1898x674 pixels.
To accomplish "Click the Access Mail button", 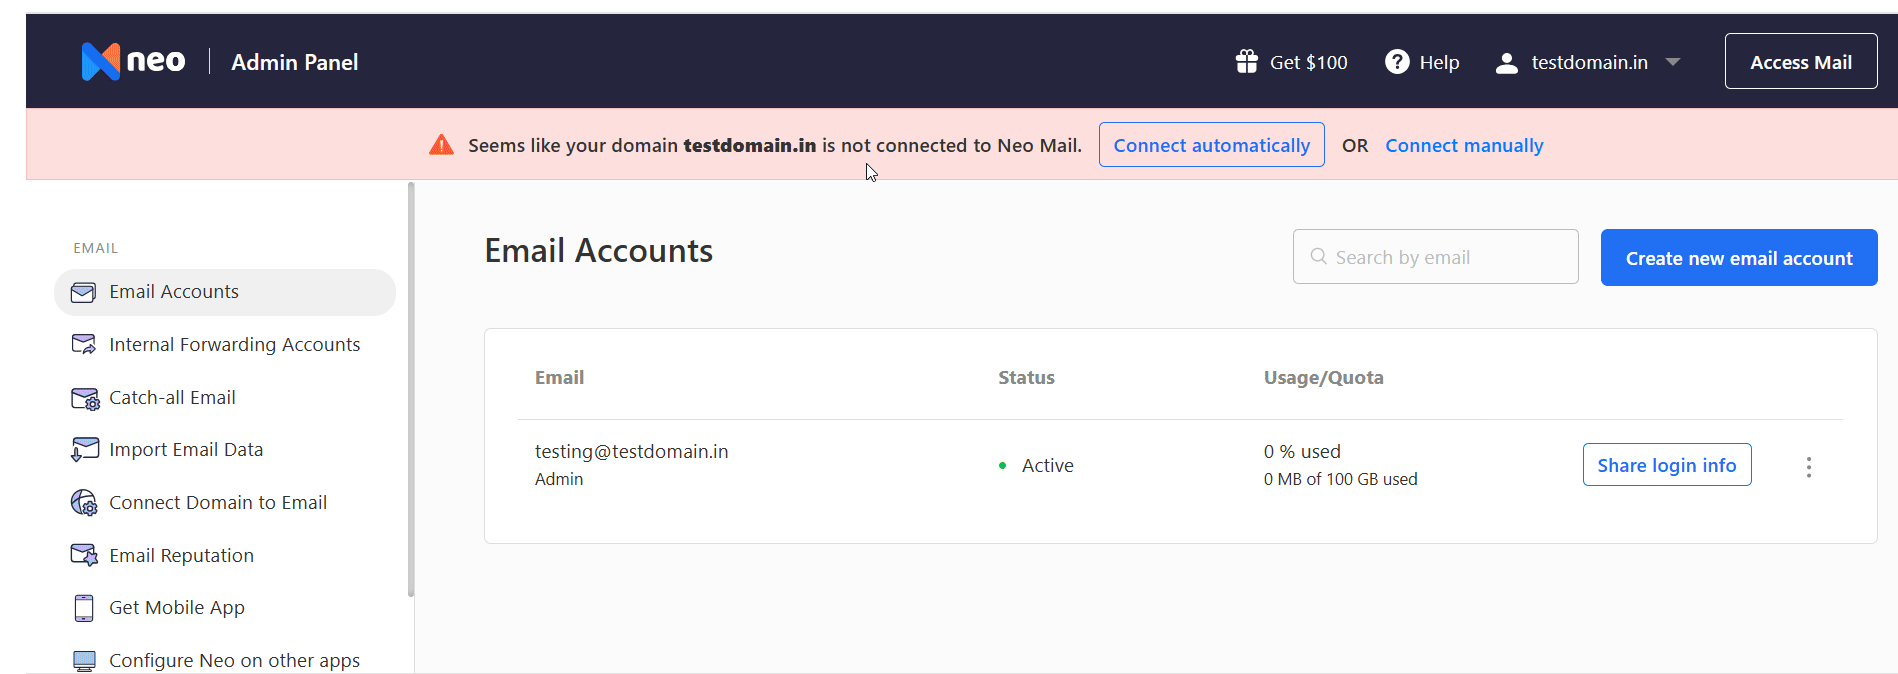I will click(x=1801, y=62).
